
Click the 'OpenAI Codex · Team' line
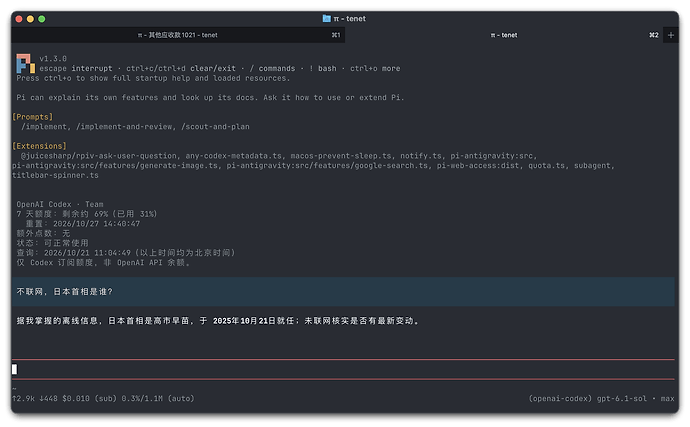(60, 204)
